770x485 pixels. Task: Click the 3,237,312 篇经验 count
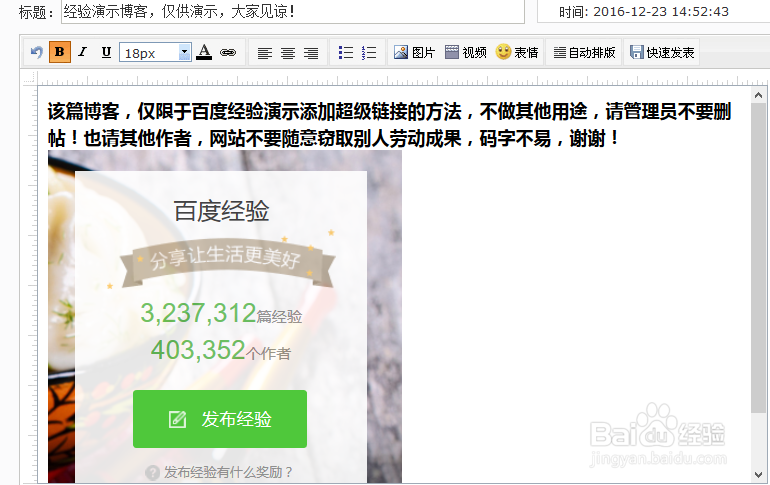tap(221, 313)
